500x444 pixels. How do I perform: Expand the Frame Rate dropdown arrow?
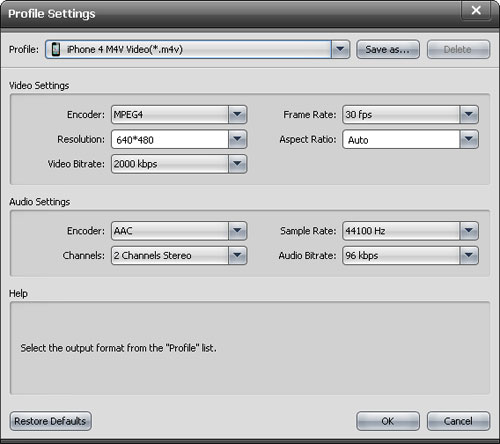[x=469, y=115]
